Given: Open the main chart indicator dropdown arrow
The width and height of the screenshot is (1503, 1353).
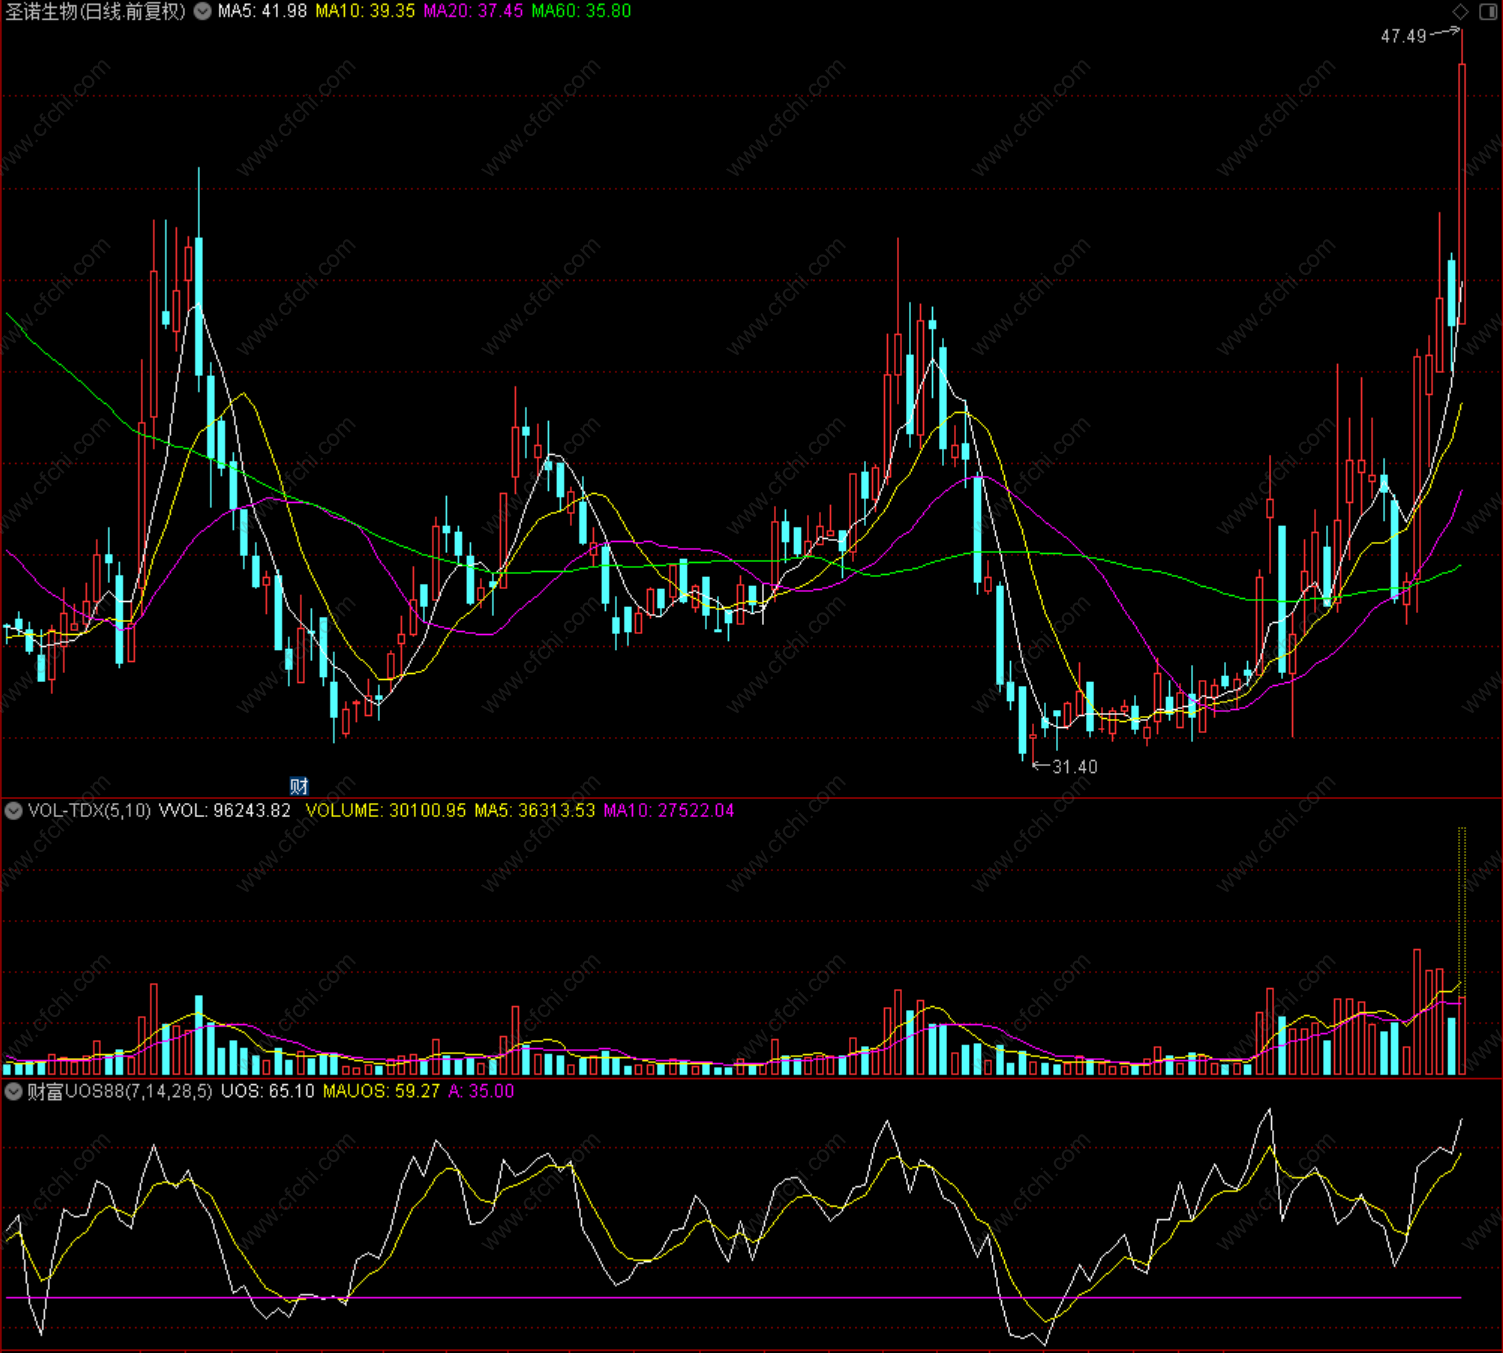Looking at the screenshot, I should [x=202, y=11].
